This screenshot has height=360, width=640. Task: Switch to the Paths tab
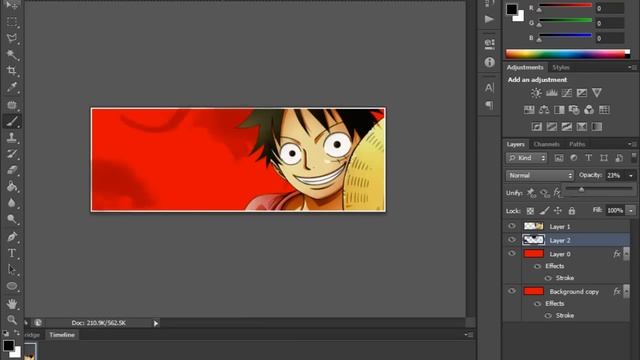[x=577, y=144]
